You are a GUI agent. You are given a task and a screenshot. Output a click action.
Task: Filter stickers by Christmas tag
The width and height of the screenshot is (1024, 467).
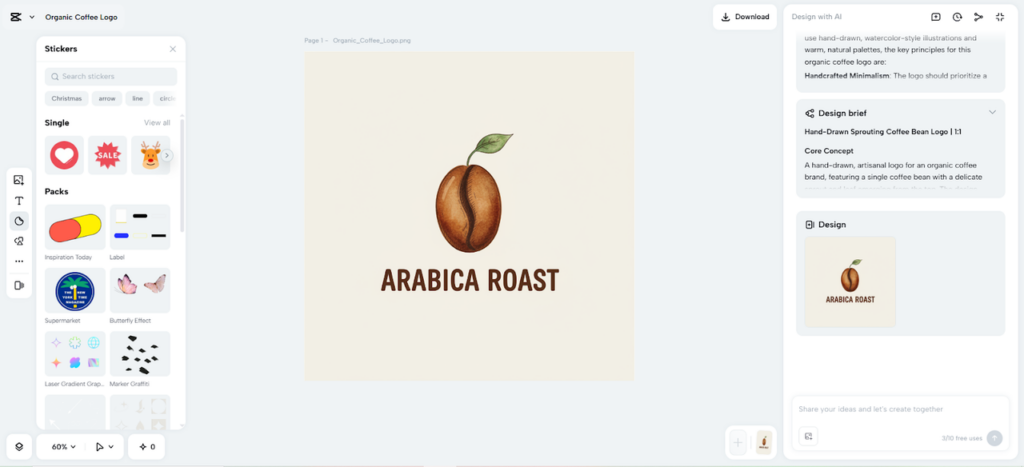(66, 98)
